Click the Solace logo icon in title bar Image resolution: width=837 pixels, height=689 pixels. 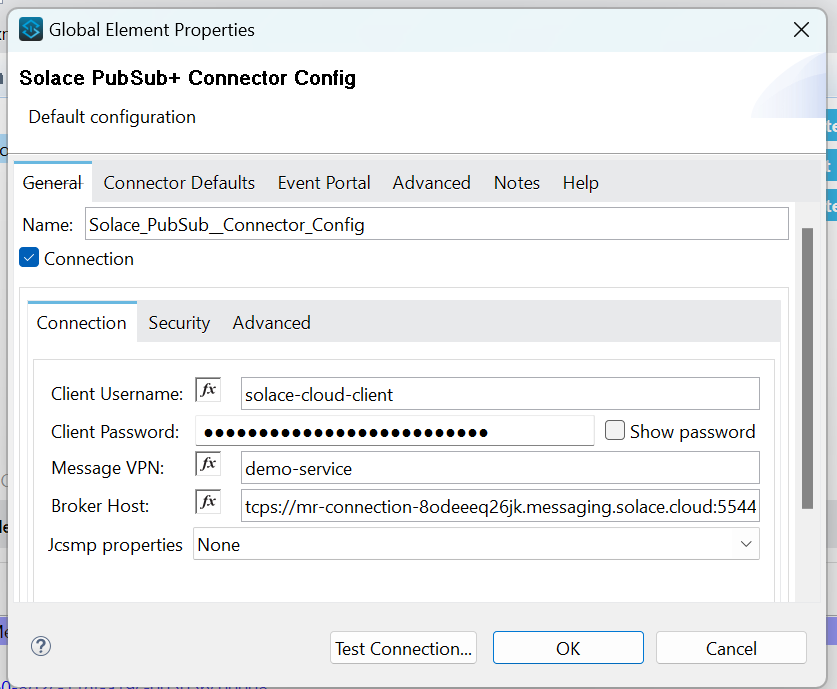(x=31, y=30)
